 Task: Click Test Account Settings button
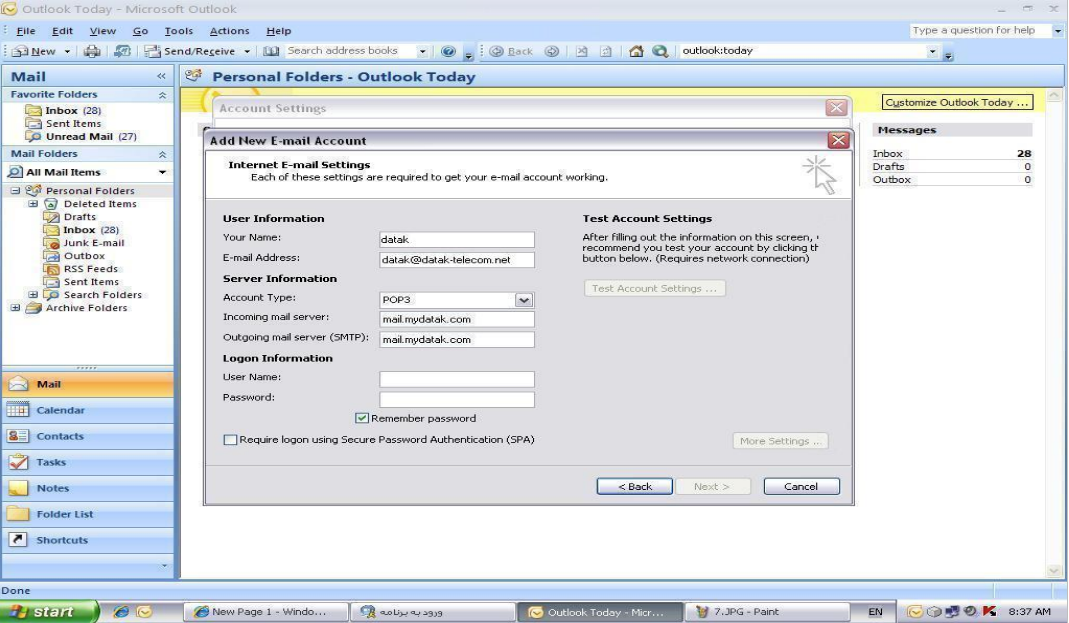pyautogui.click(x=654, y=288)
